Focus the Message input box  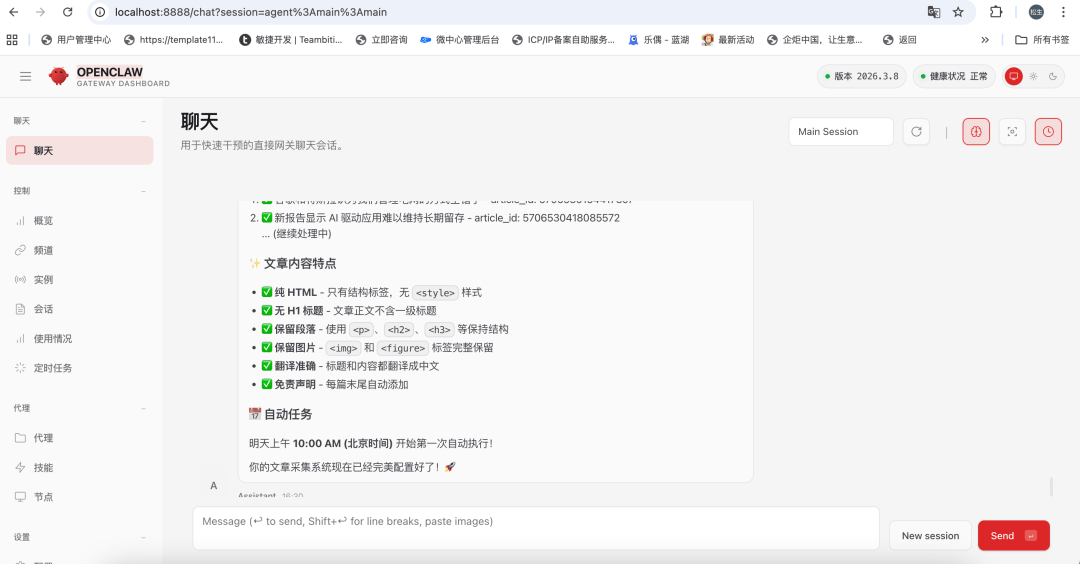pyautogui.click(x=535, y=528)
